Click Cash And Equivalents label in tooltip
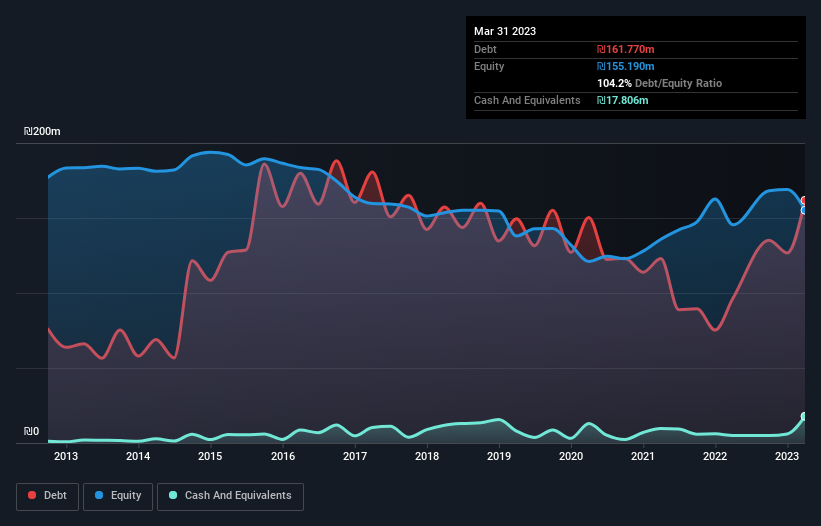This screenshot has height=526, width=821. pos(527,100)
